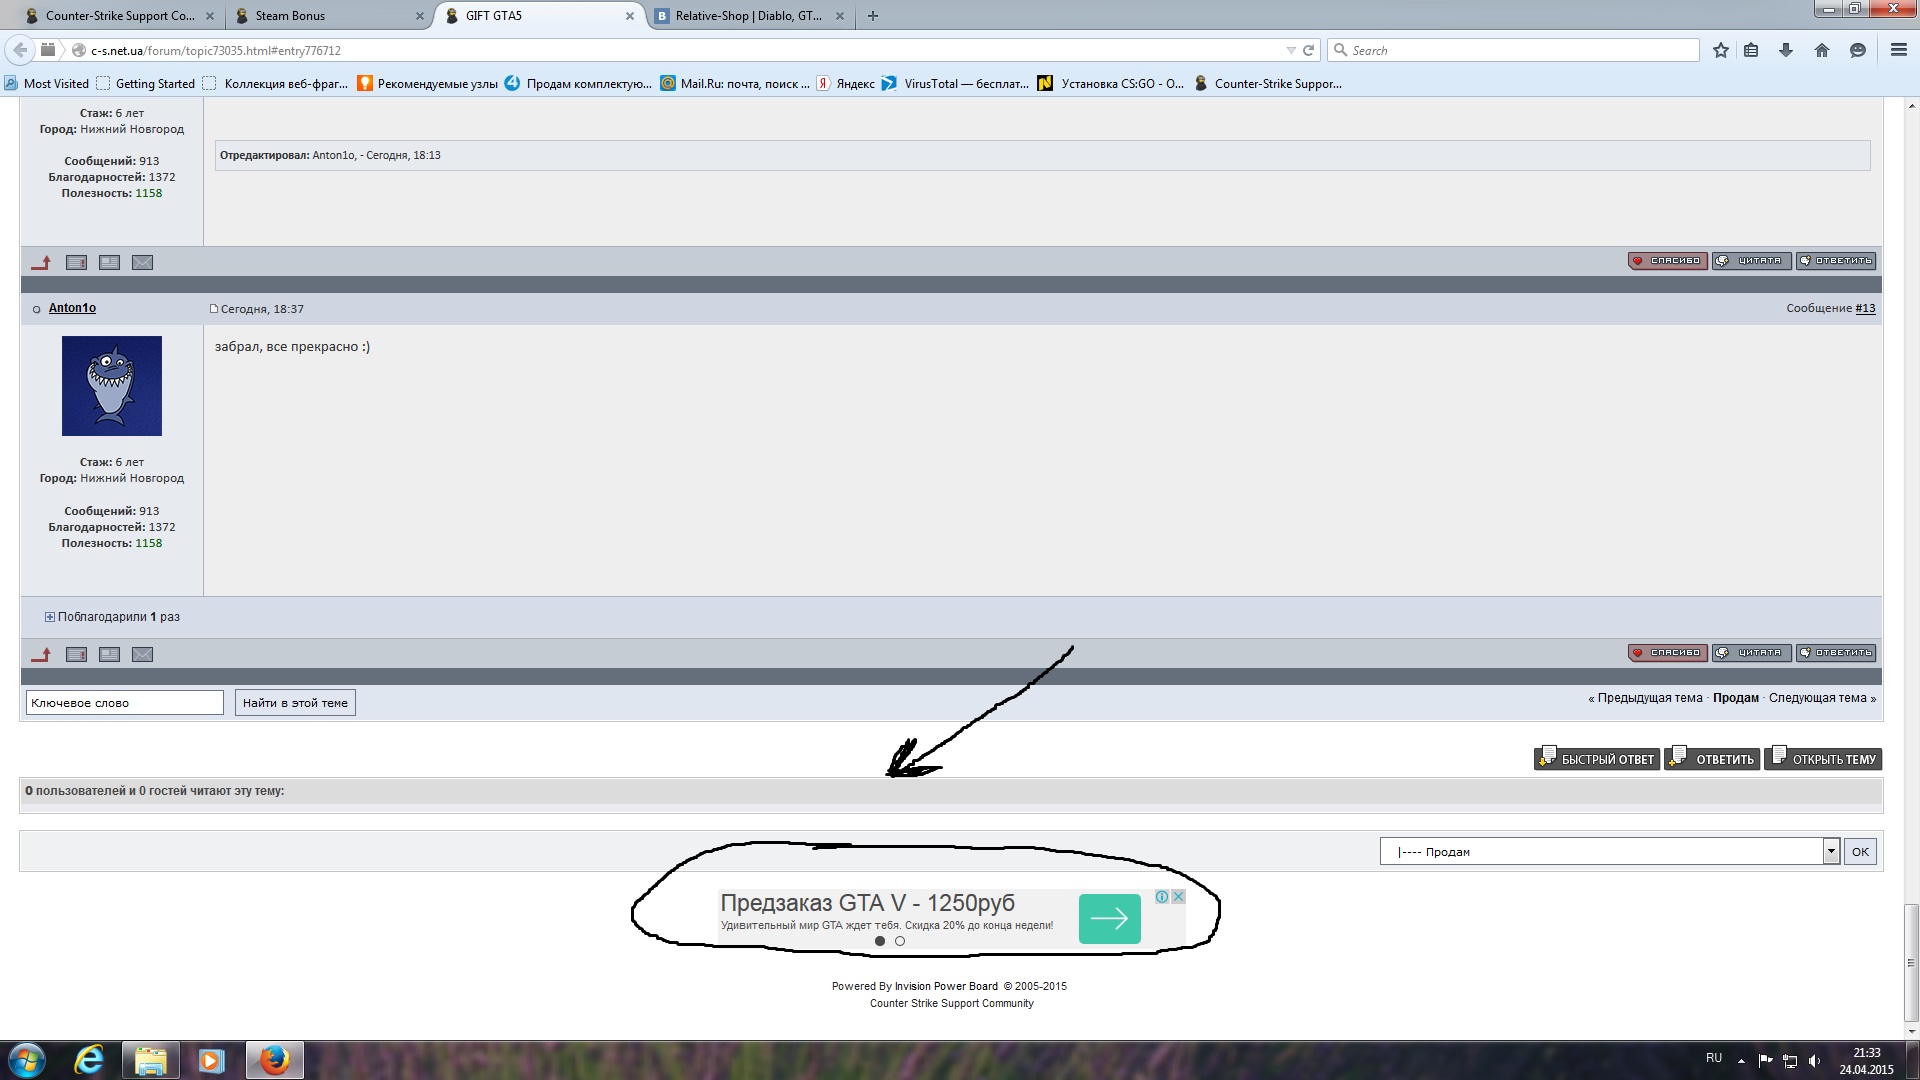Click the RU language indicator in the taskbar

pos(1714,1058)
